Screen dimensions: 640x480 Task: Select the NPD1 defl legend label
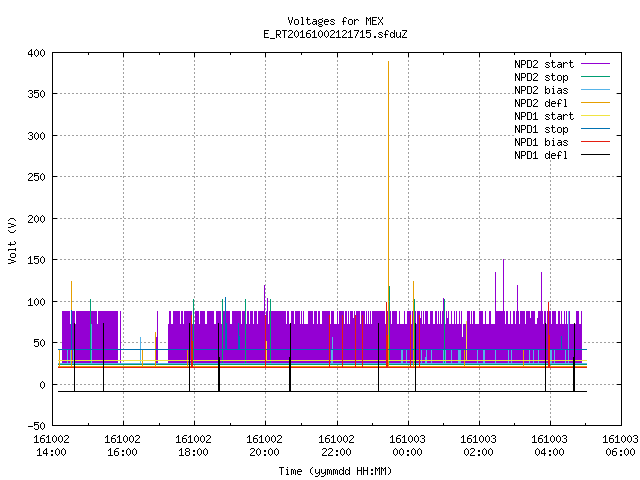[x=541, y=155]
